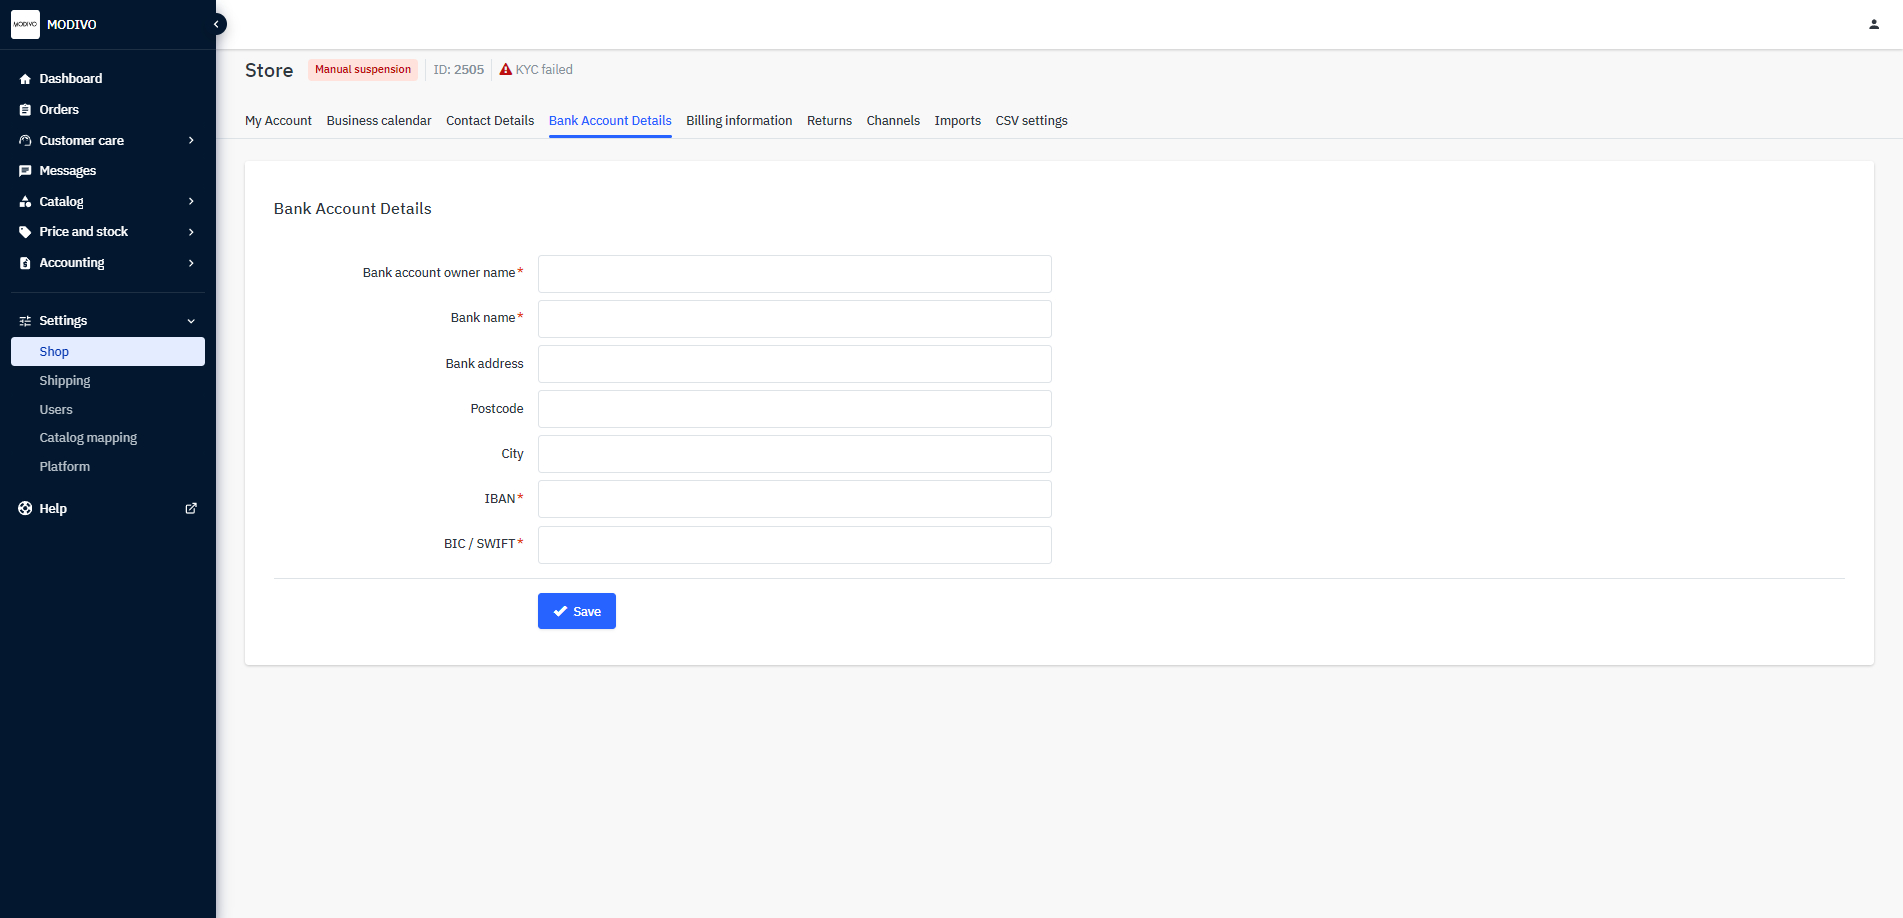This screenshot has width=1903, height=918.
Task: Open the Messages section
Action: pos(67,171)
